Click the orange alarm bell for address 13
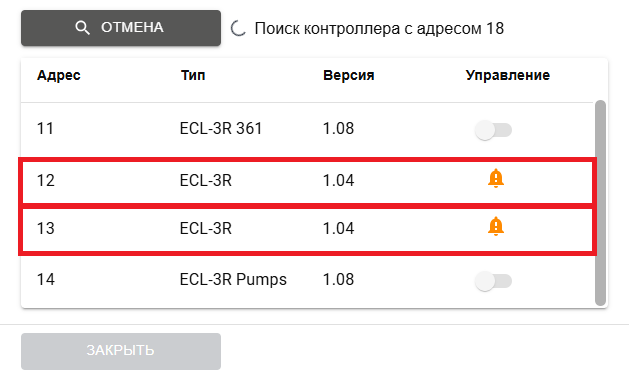 pos(496,226)
